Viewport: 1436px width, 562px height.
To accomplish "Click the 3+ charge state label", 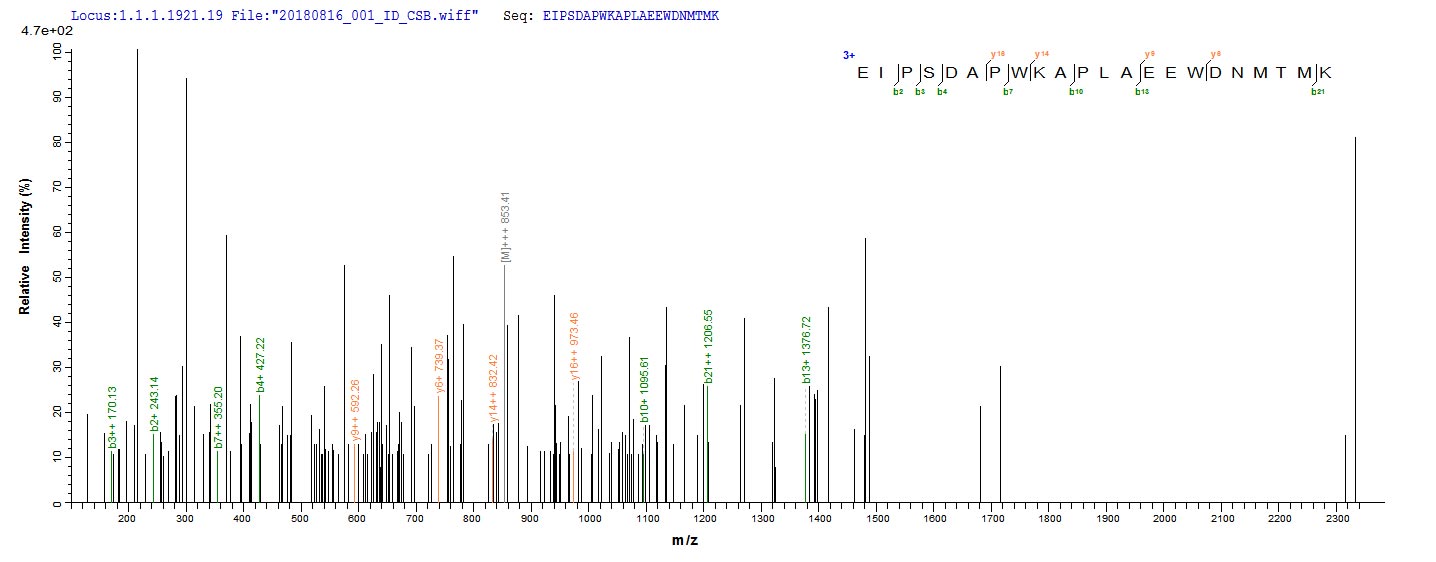I will point(848,57).
